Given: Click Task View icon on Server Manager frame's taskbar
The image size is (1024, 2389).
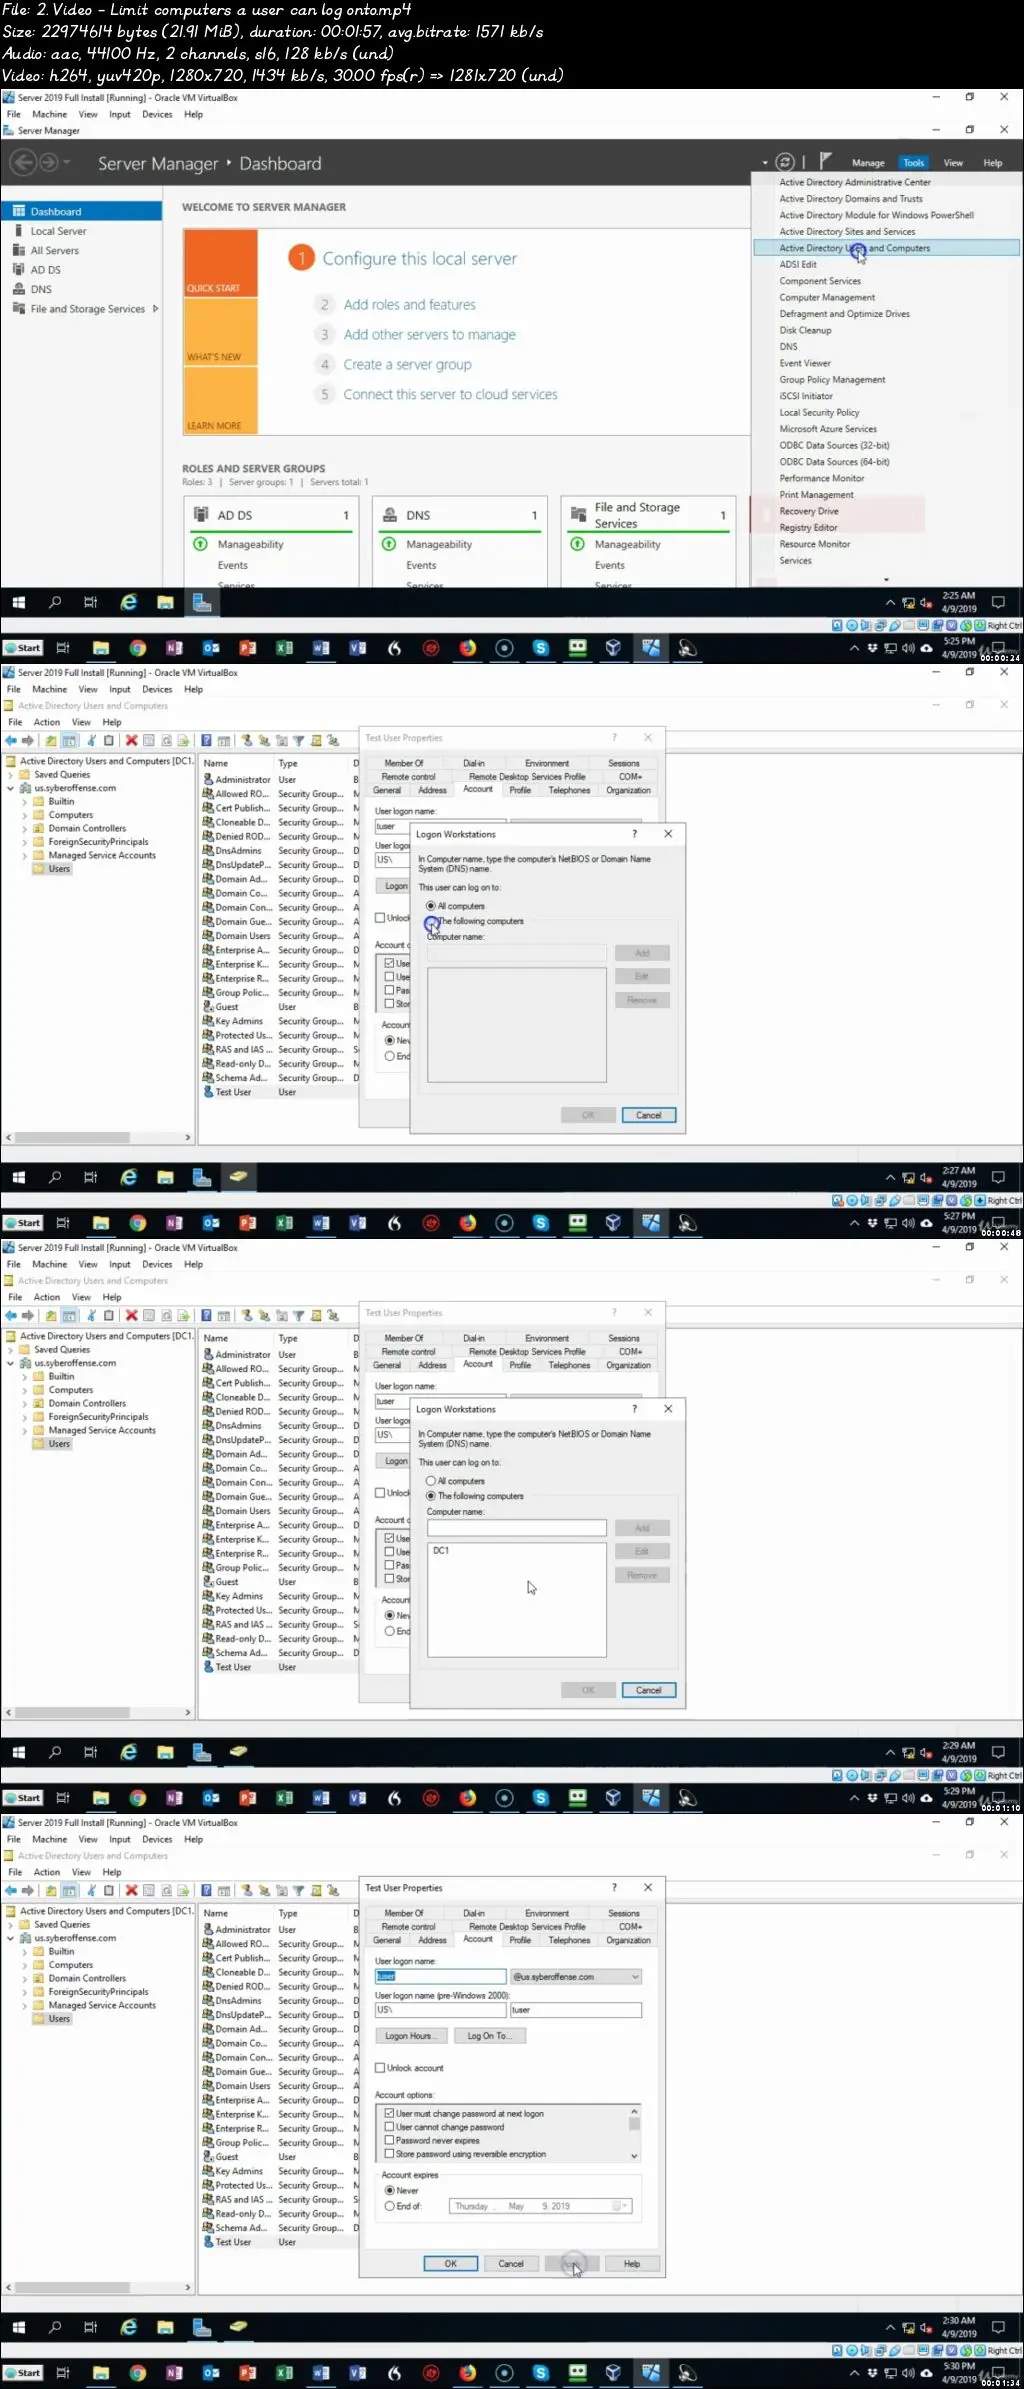Looking at the screenshot, I should 90,602.
